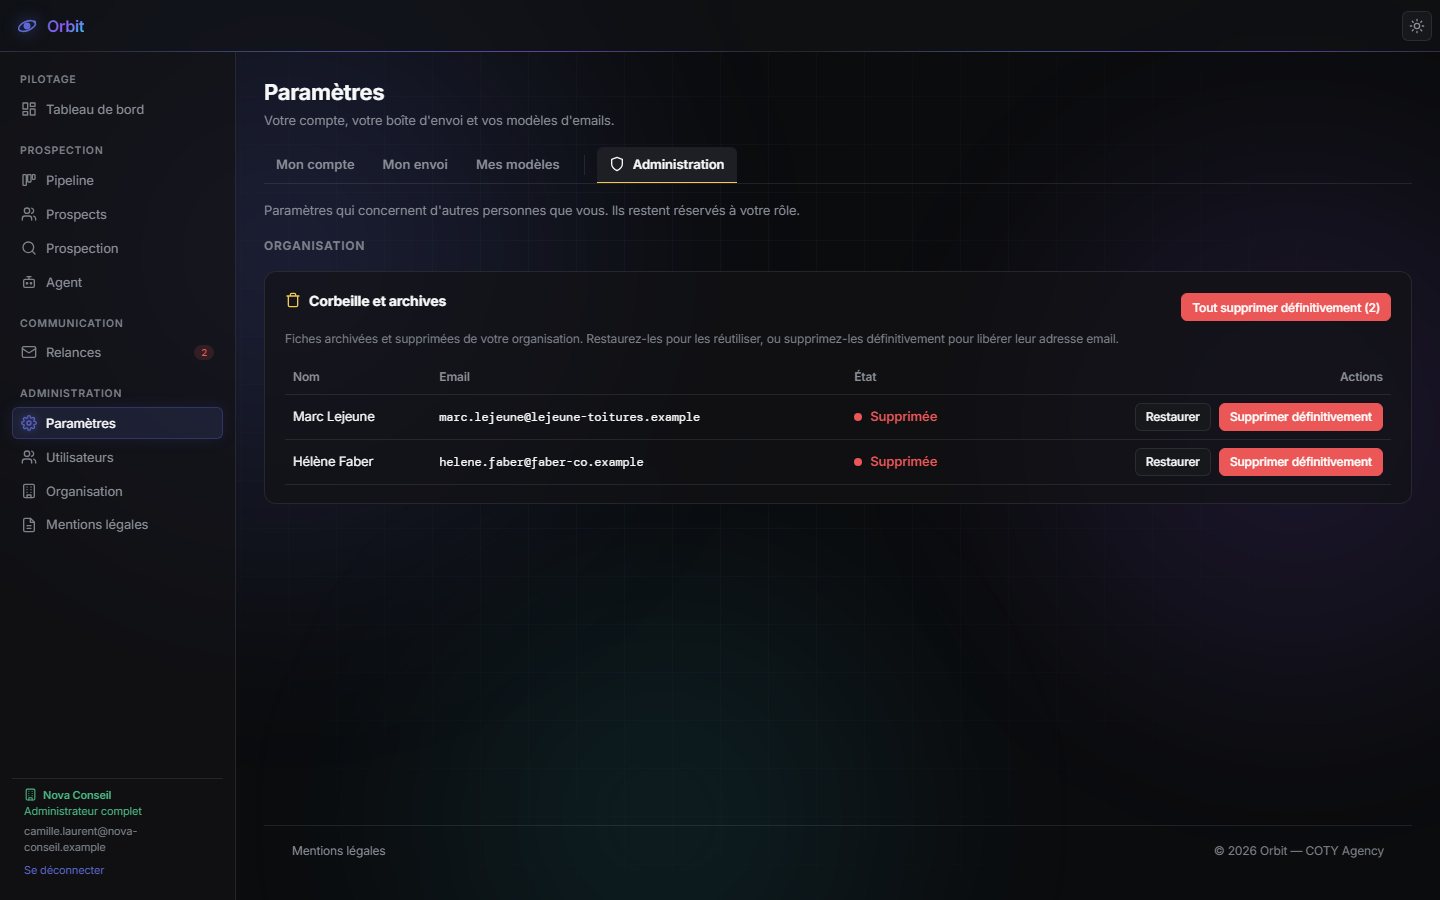This screenshot has height=900, width=1440.
Task: Select the Administration tab
Action: point(667,164)
